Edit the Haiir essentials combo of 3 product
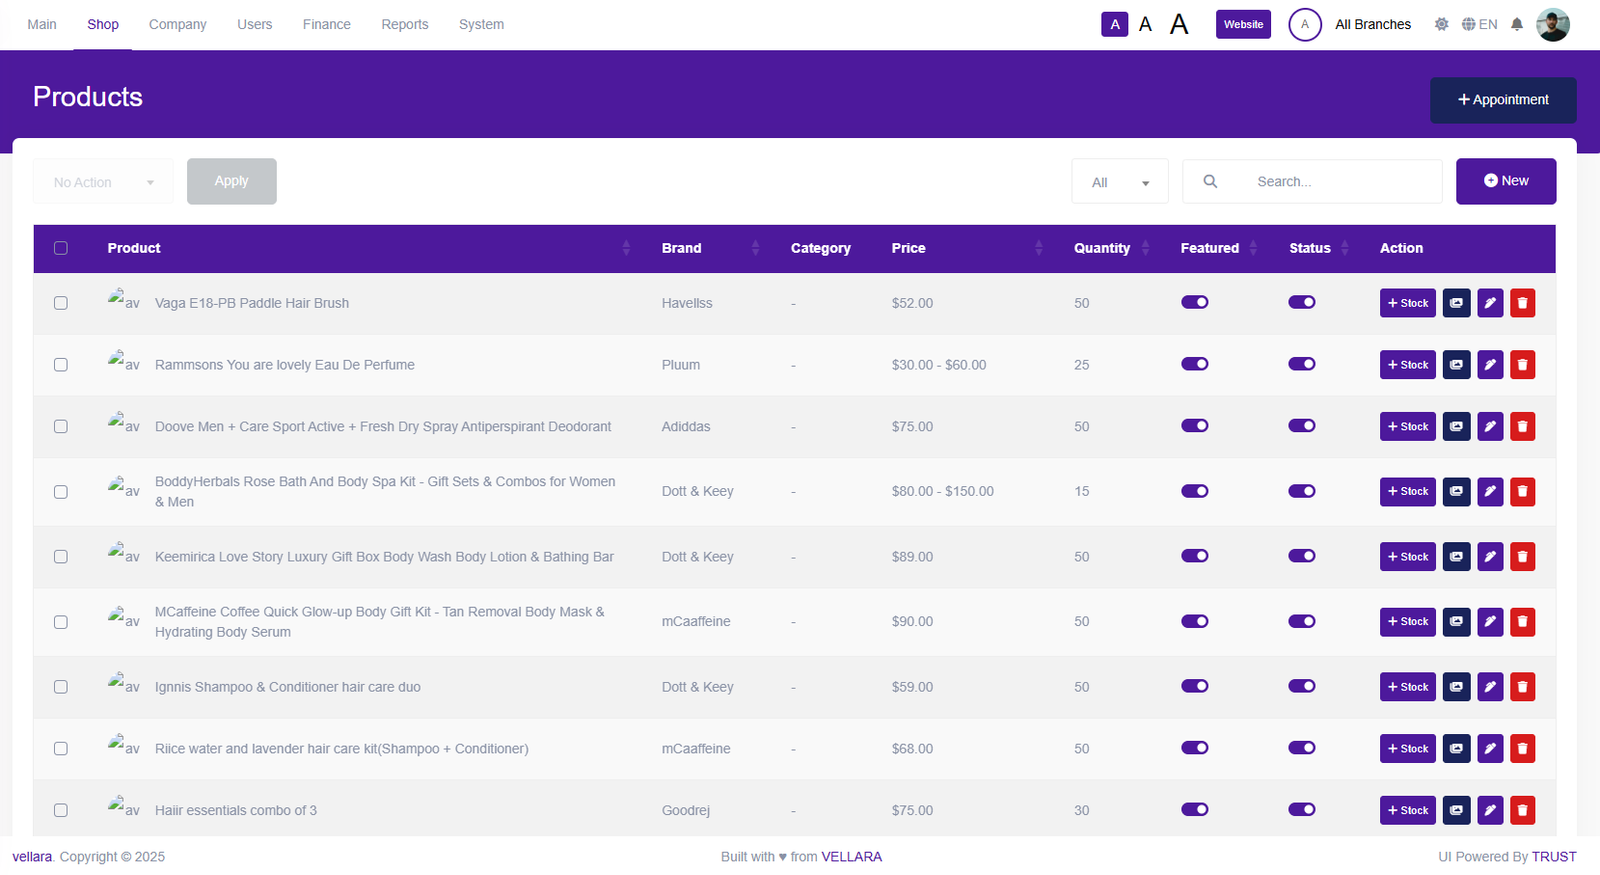The image size is (1600, 875). pyautogui.click(x=1490, y=810)
